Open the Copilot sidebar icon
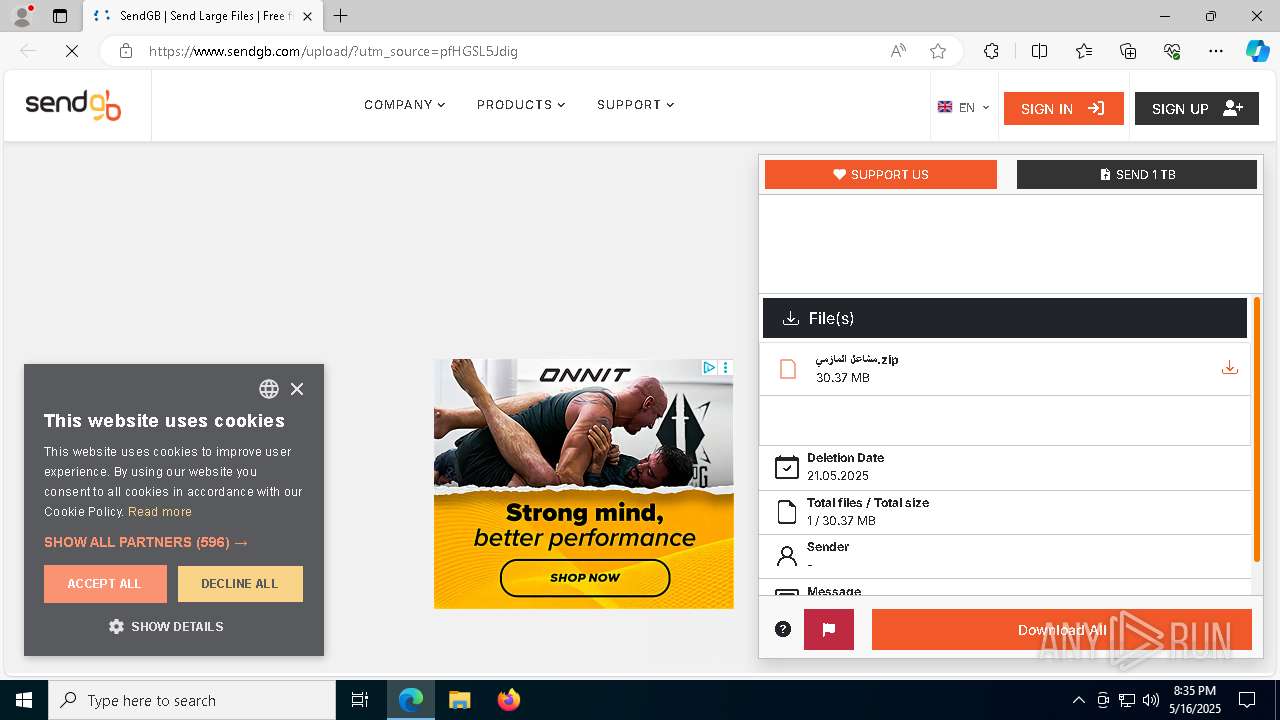The width and height of the screenshot is (1280, 720). 1257,51
